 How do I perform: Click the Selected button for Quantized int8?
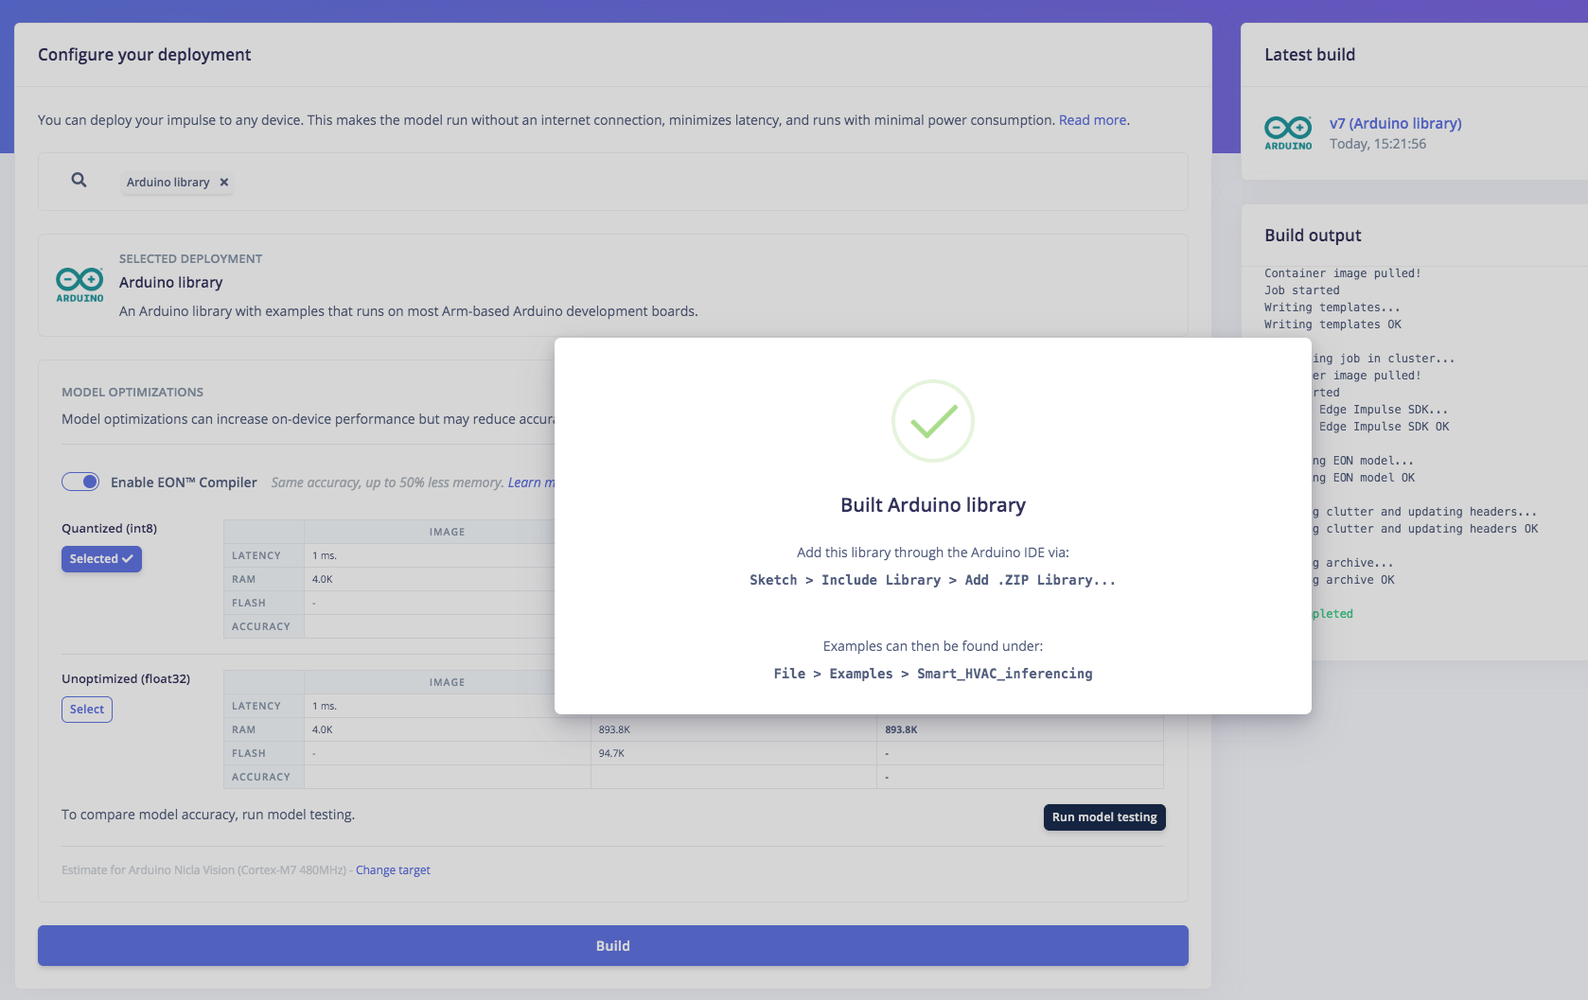pyautogui.click(x=101, y=559)
